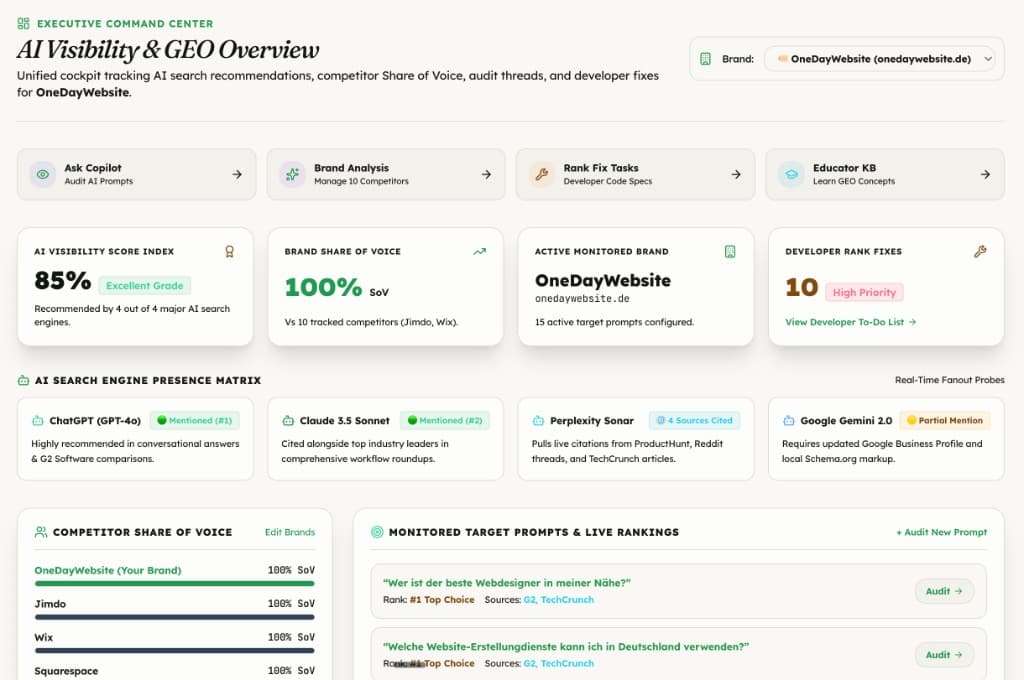Click the 85% visibility score value
1024x680 pixels.
point(63,281)
